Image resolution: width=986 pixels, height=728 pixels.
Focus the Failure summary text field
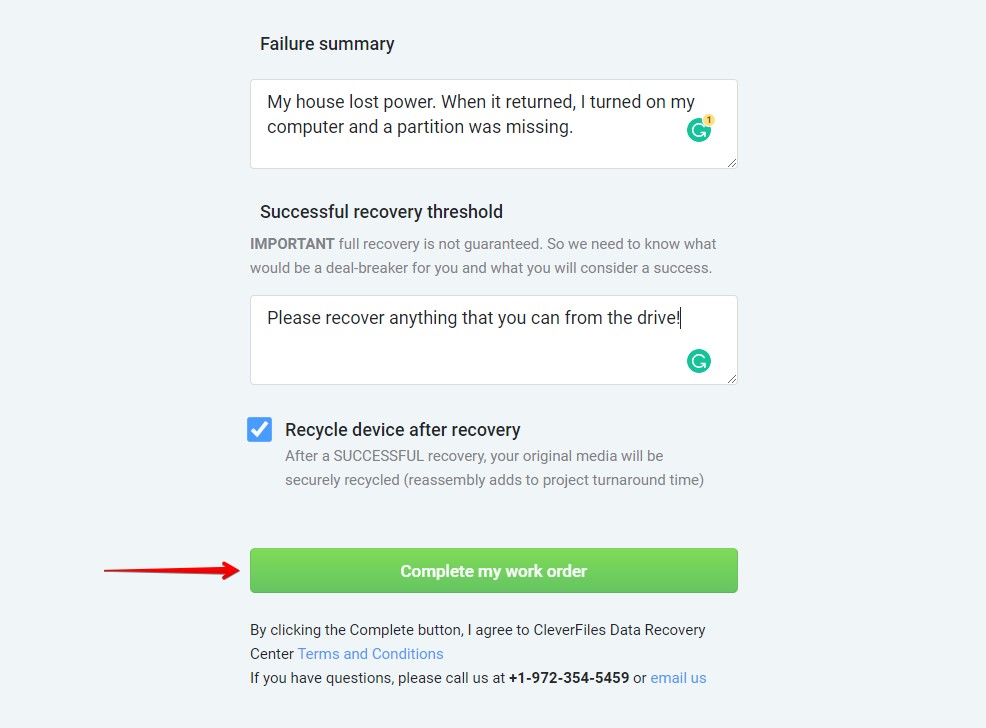[494, 124]
